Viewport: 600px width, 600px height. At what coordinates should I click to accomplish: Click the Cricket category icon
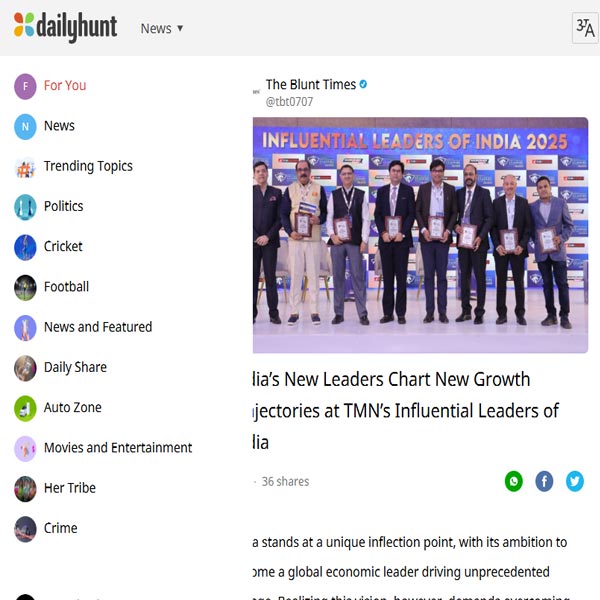(x=25, y=247)
